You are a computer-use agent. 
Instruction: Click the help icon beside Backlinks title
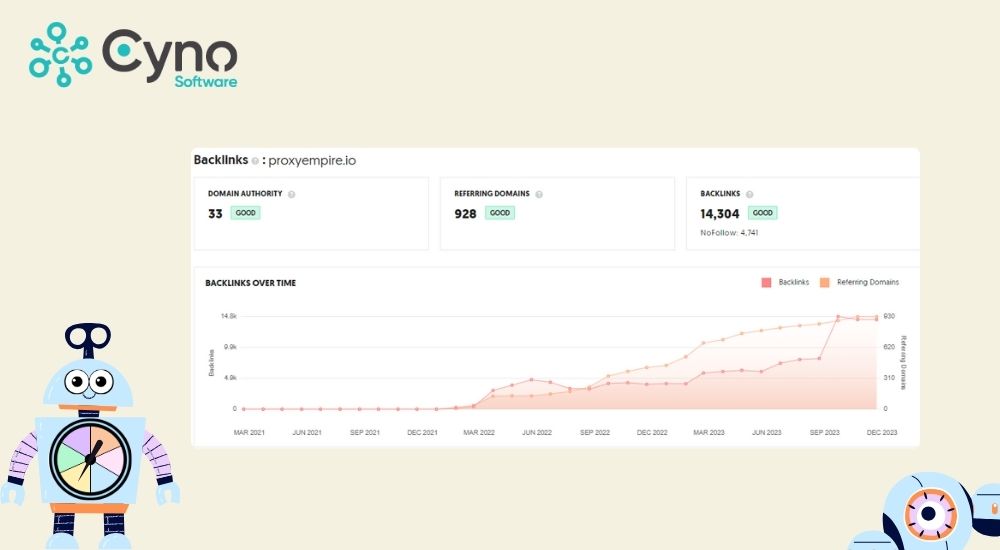(x=256, y=160)
